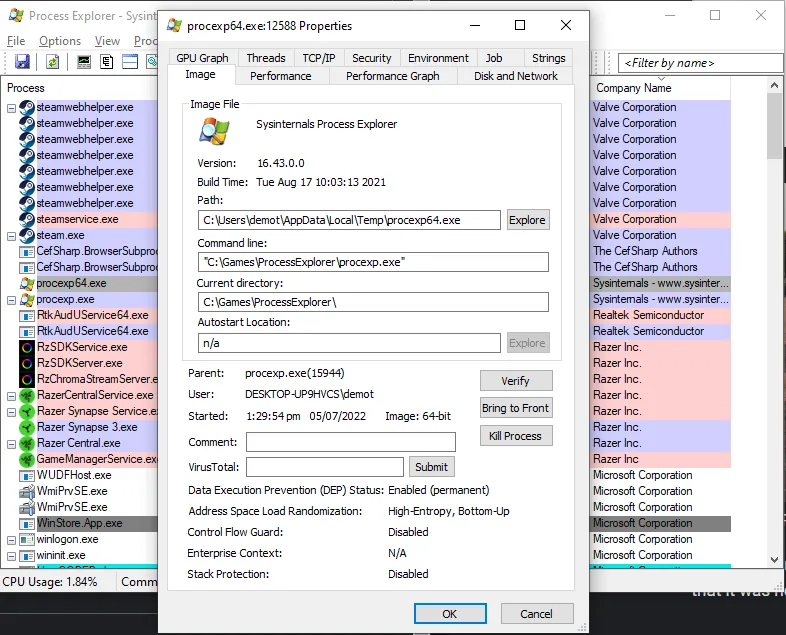Open the File menu

(x=16, y=41)
